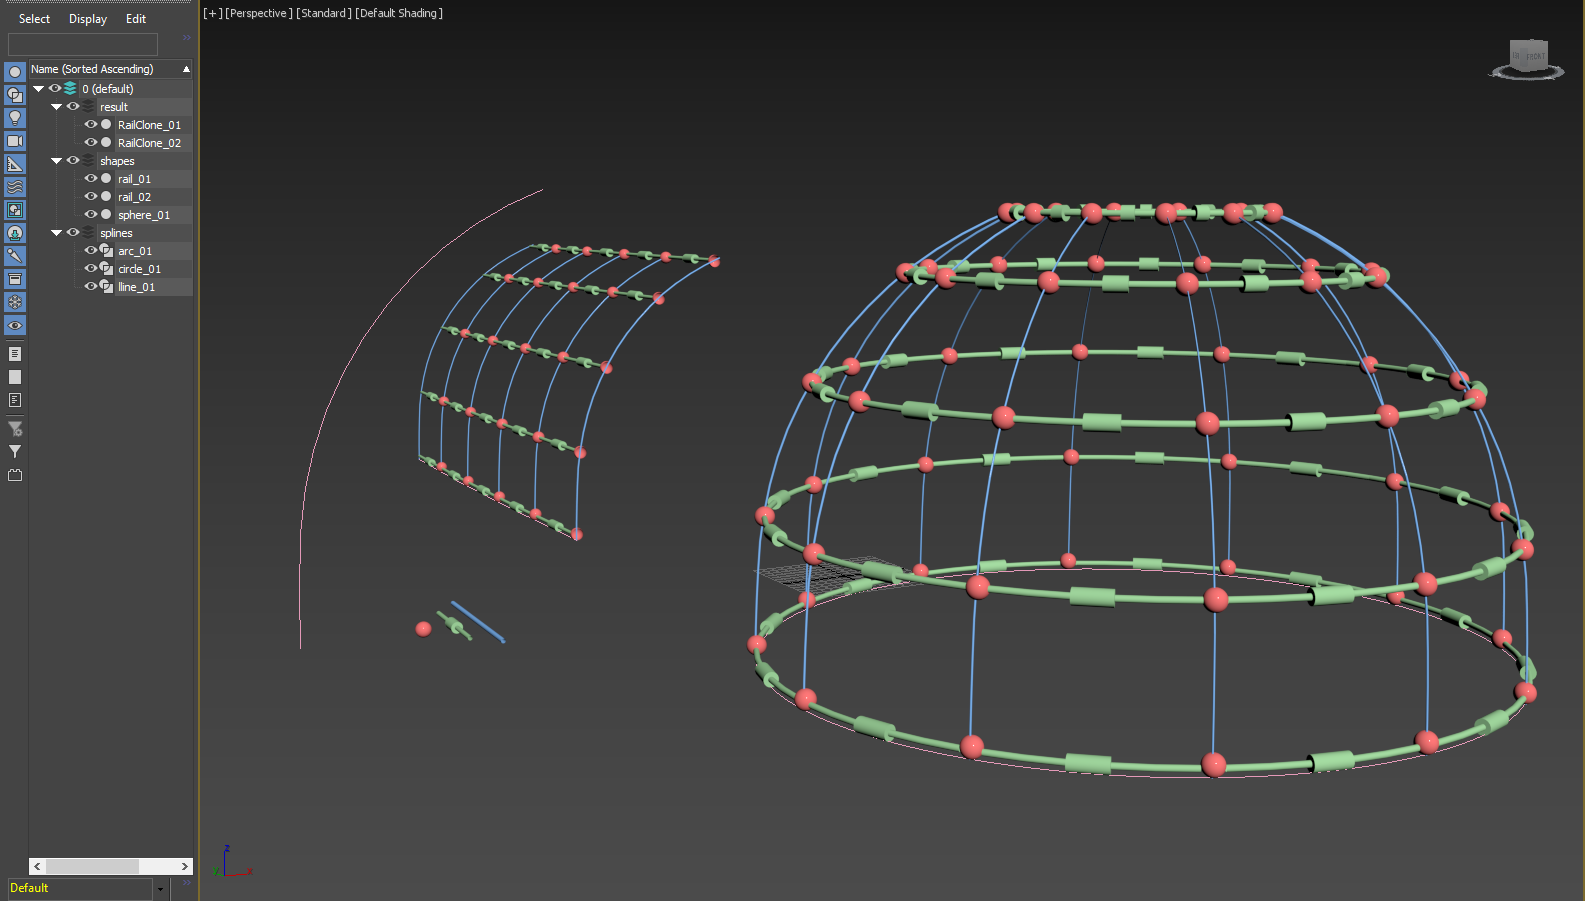This screenshot has height=901, width=1585.
Task: Hide the 0 (default) layer via eye
Action: click(55, 89)
